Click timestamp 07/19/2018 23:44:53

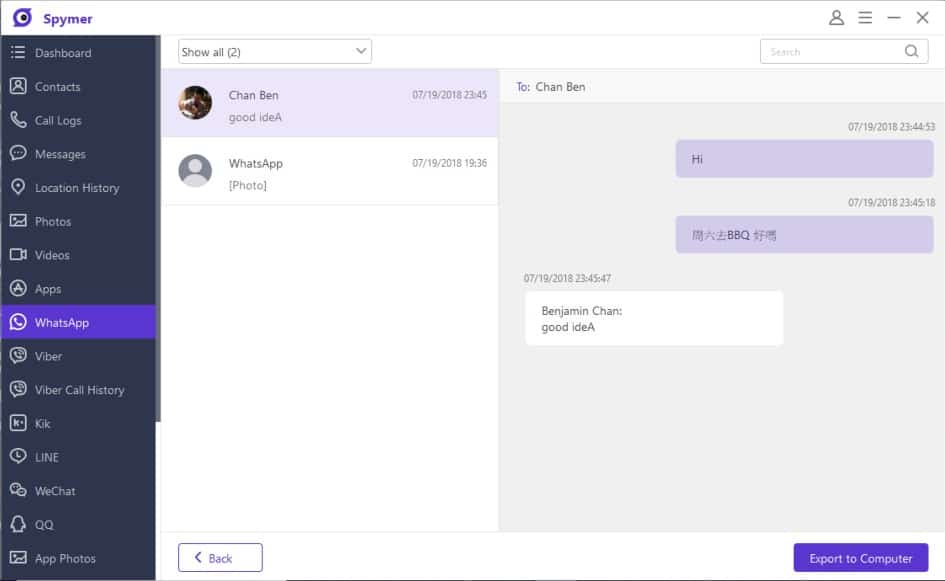[891, 127]
